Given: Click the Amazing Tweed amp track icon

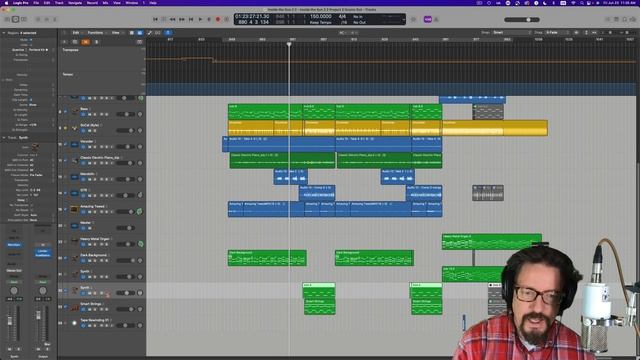Looking at the screenshot, I should (74, 209).
